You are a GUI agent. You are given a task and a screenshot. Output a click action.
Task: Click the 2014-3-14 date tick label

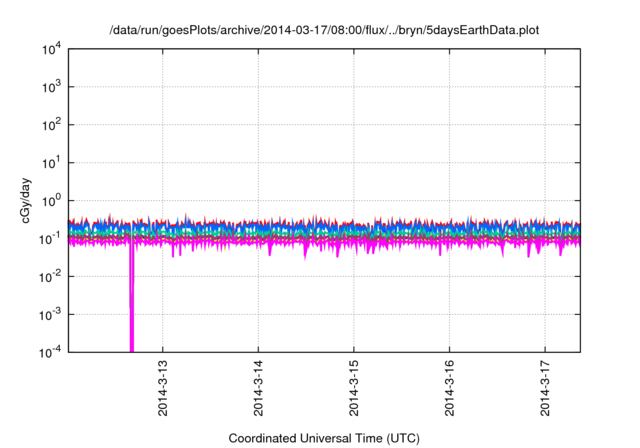[x=258, y=388]
